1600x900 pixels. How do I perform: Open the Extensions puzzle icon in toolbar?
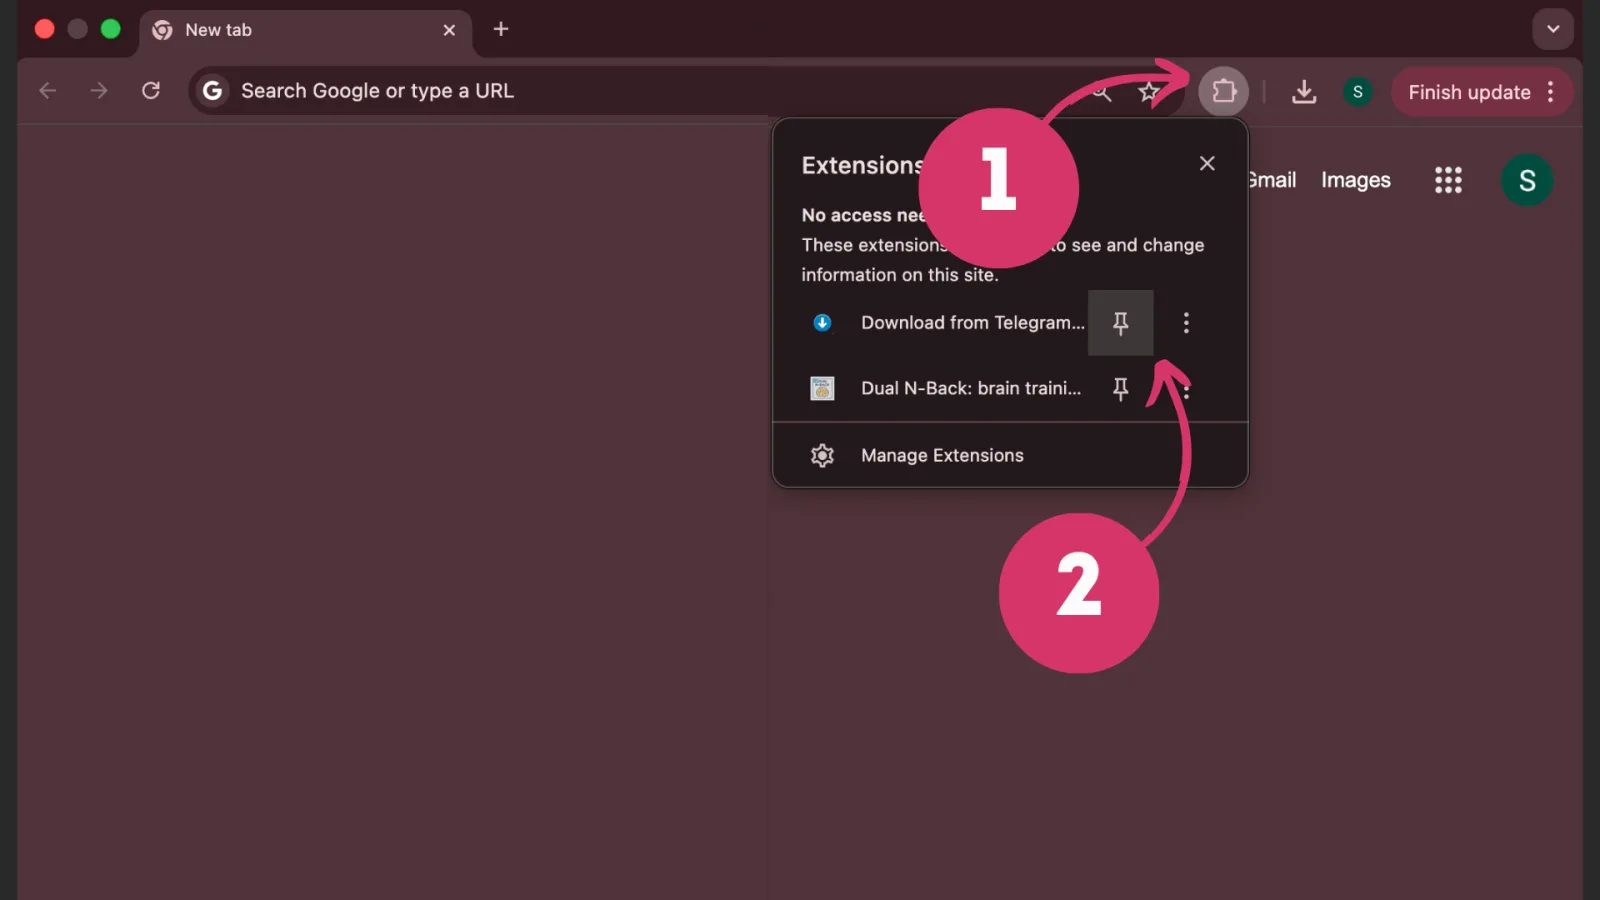pyautogui.click(x=1223, y=92)
